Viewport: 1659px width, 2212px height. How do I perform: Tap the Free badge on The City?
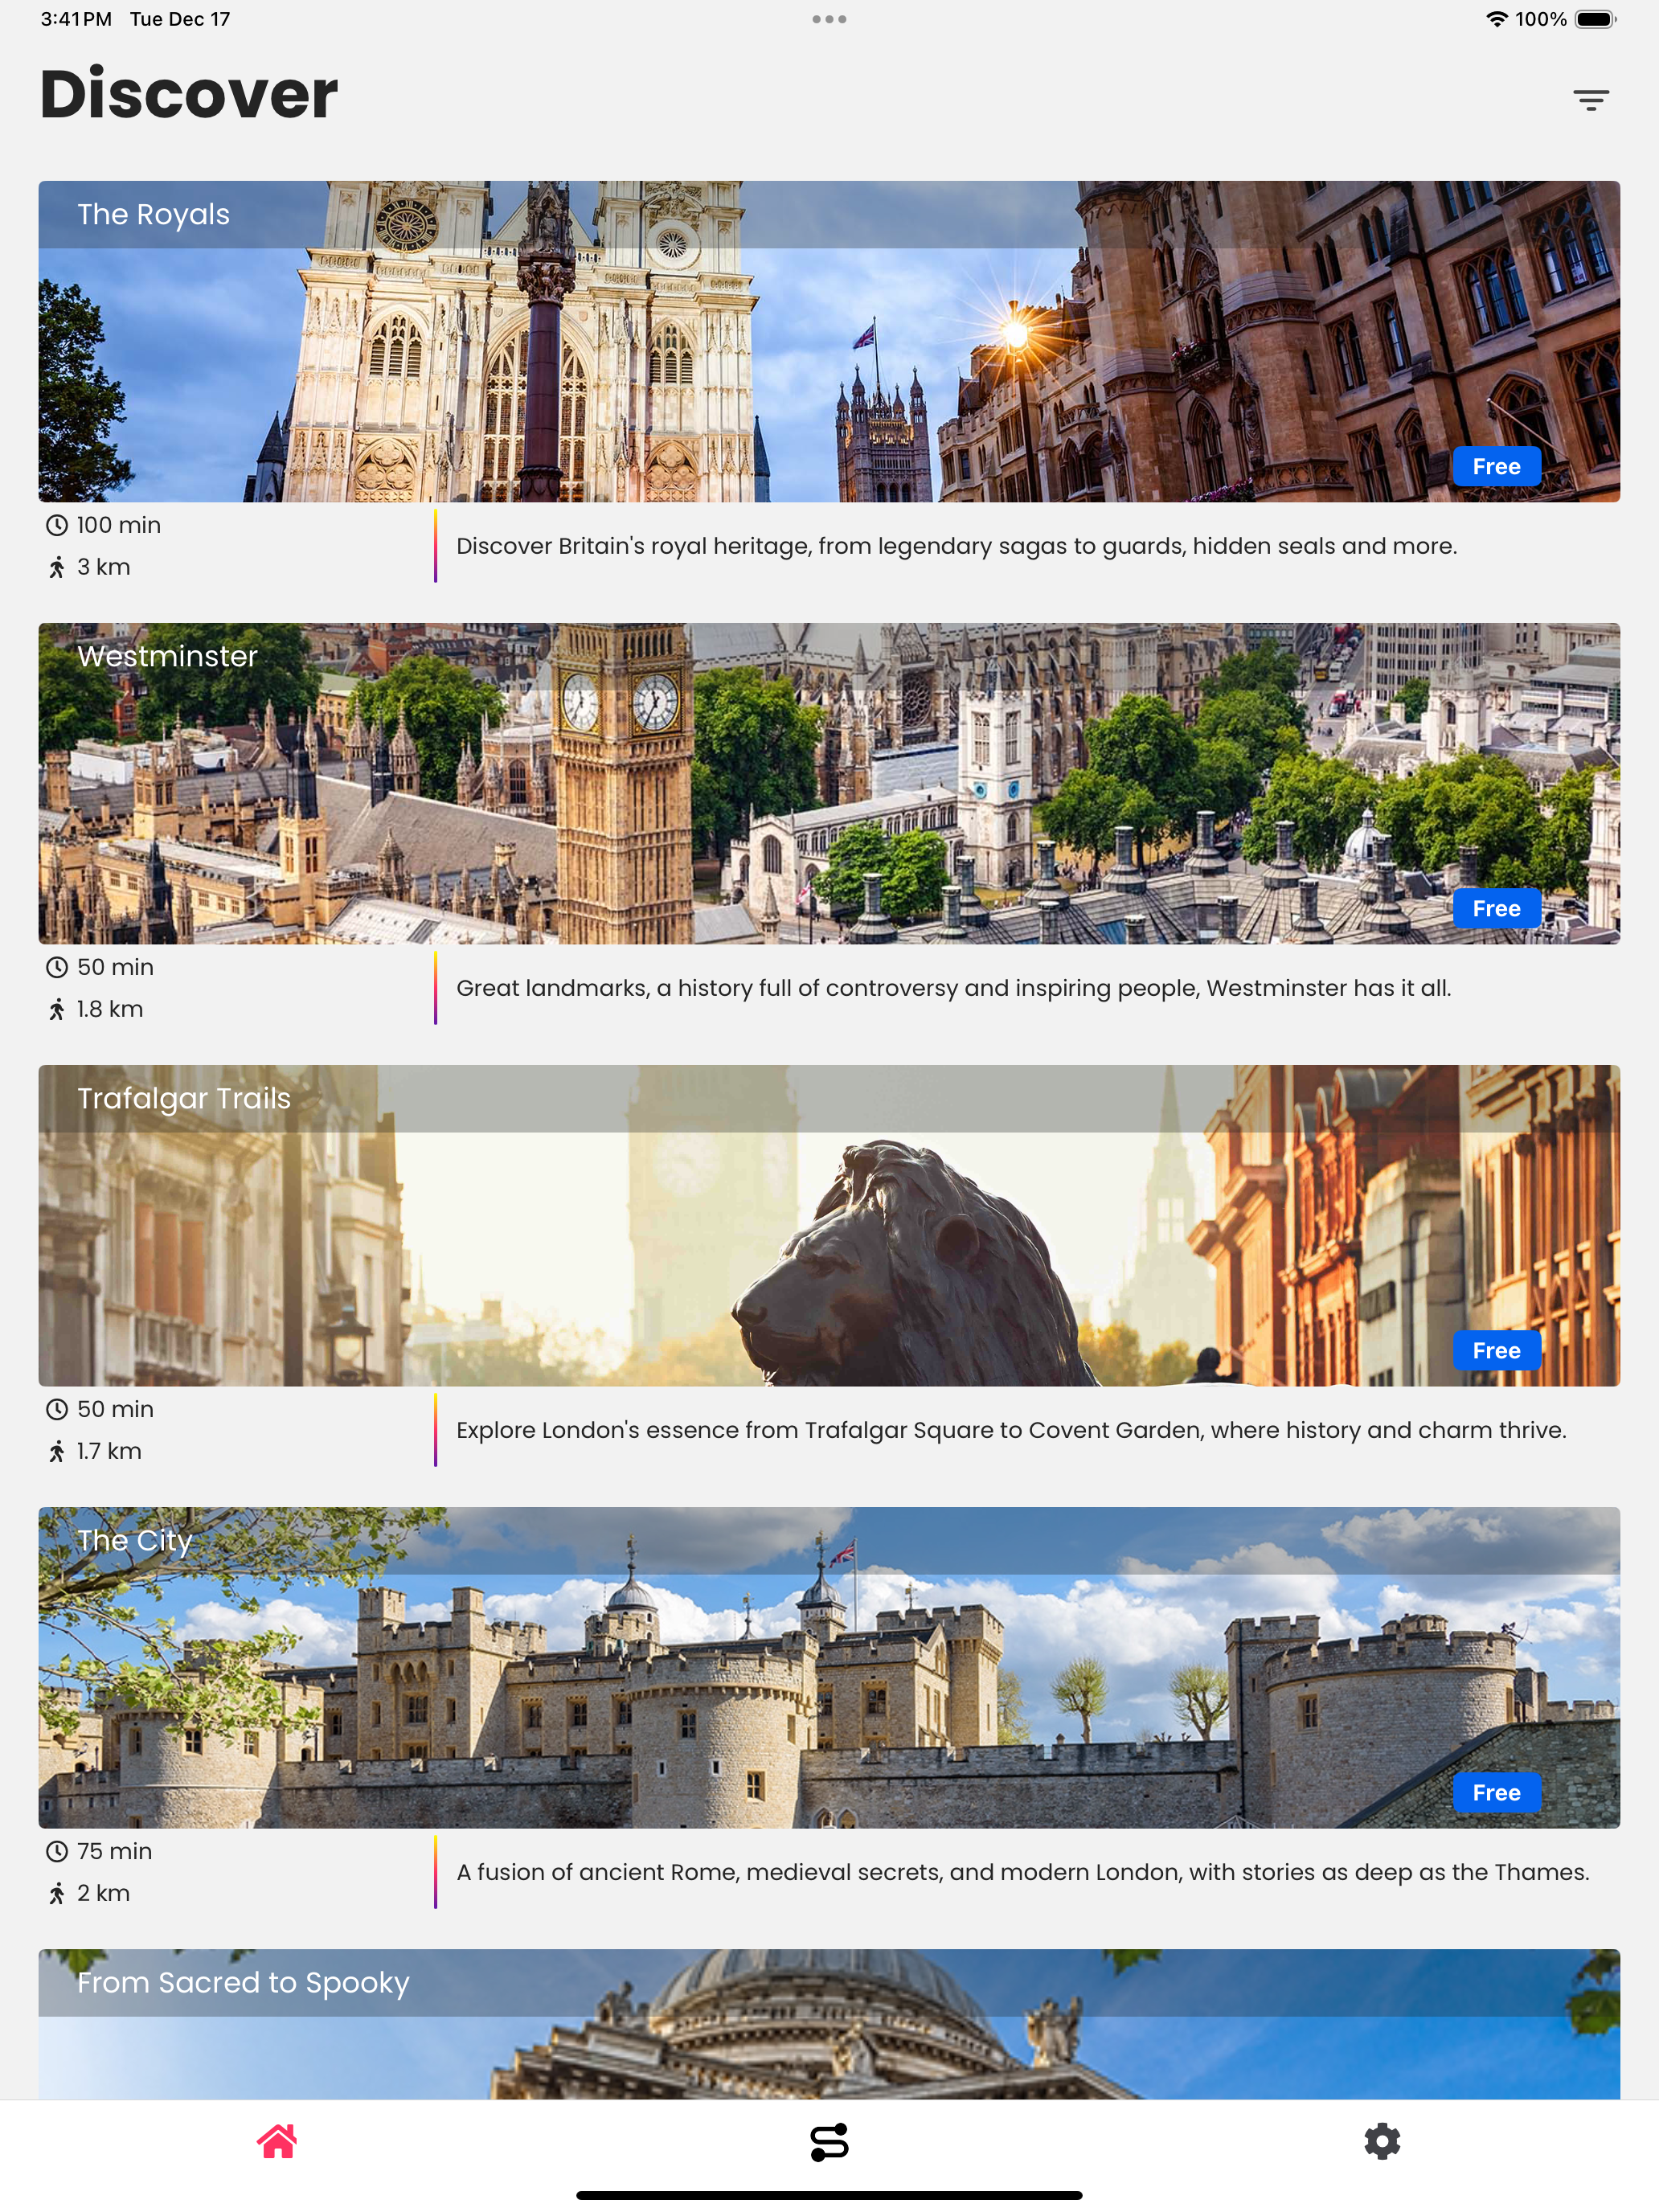[1496, 1792]
